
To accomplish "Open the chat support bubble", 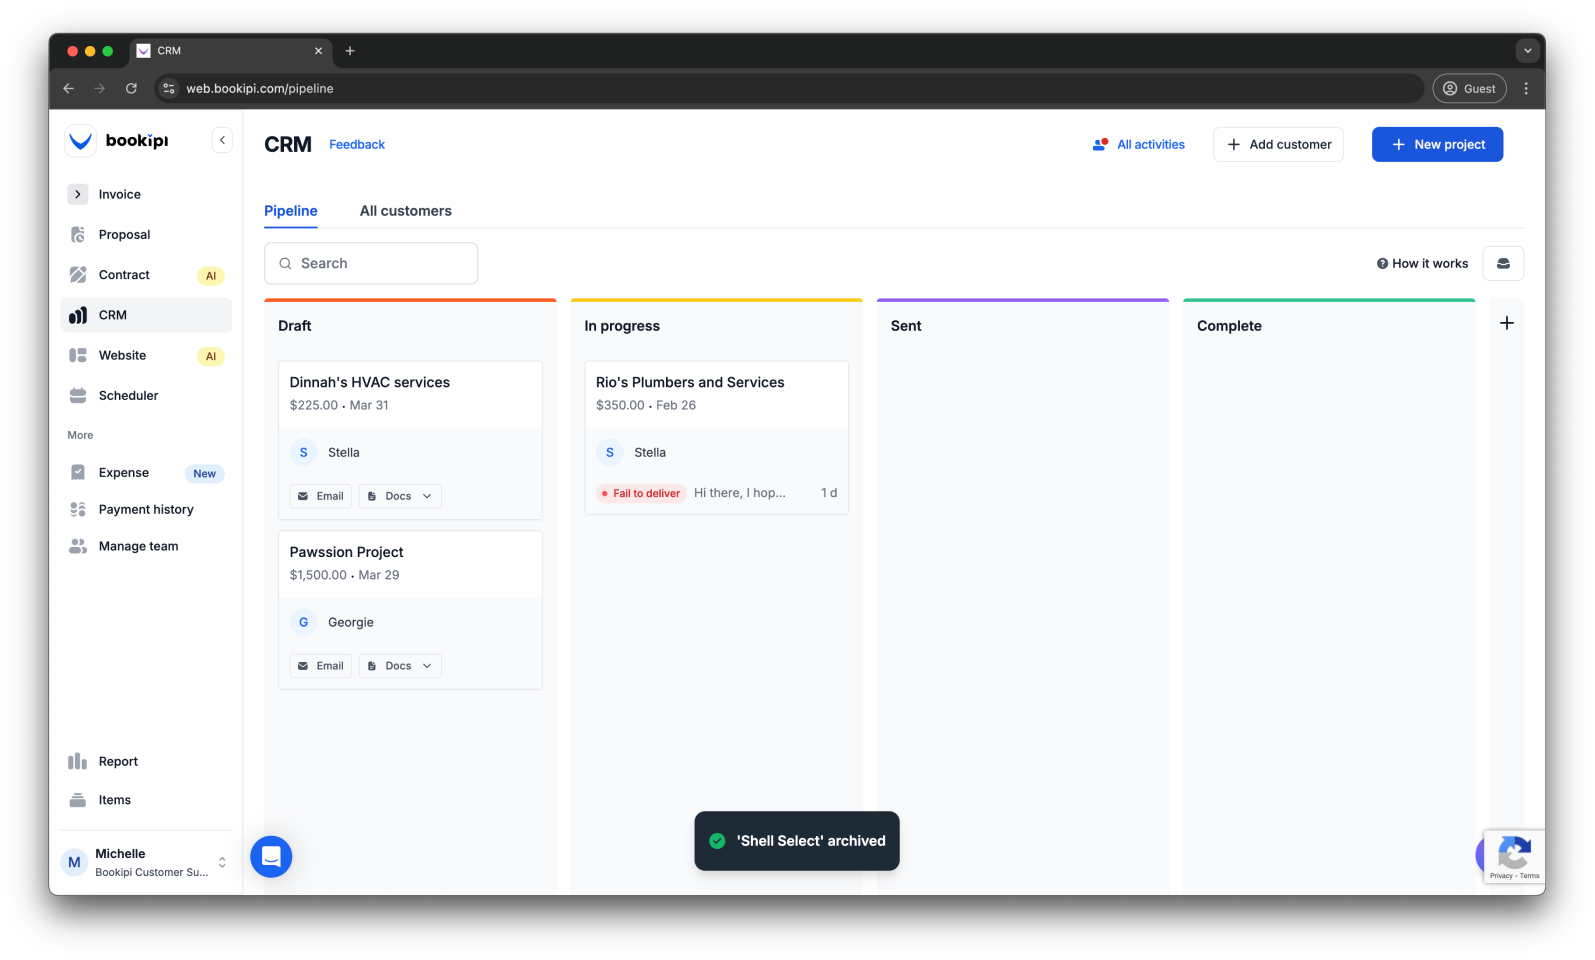I will click(x=271, y=857).
